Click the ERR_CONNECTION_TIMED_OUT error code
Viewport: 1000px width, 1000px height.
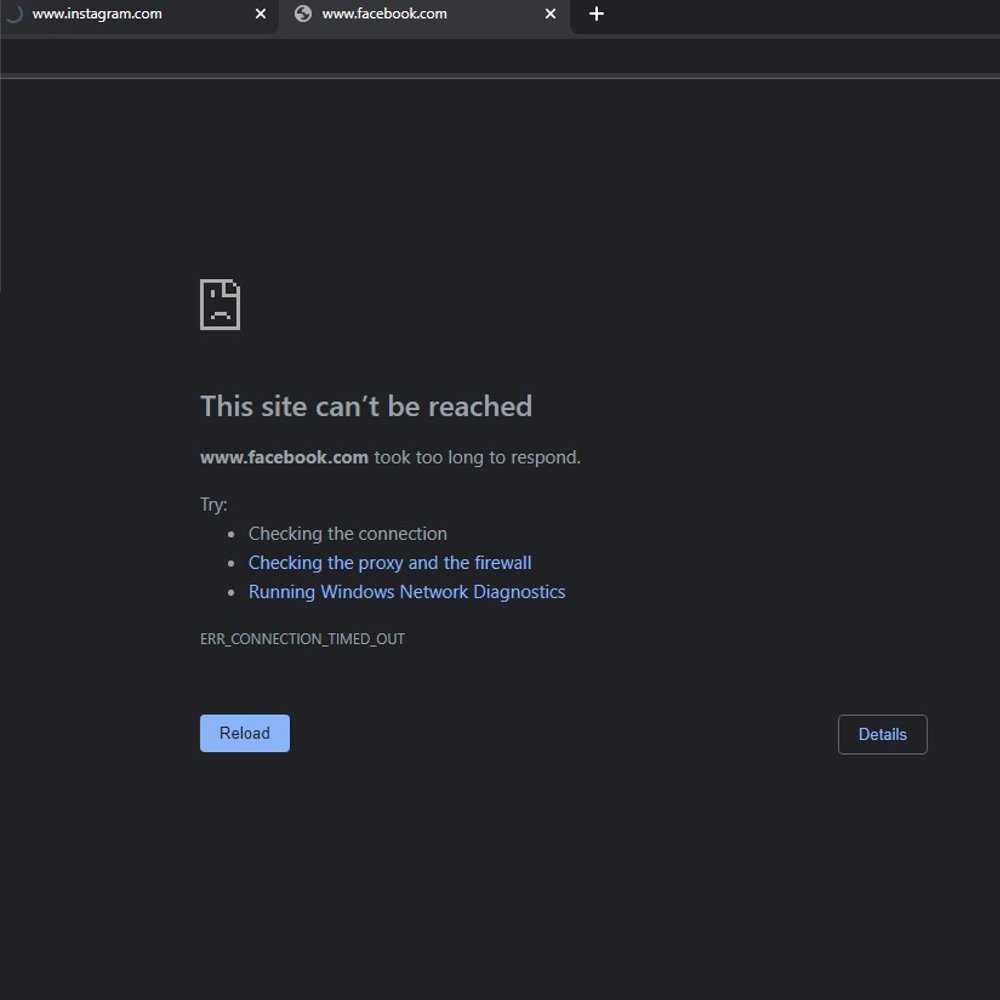[302, 639]
